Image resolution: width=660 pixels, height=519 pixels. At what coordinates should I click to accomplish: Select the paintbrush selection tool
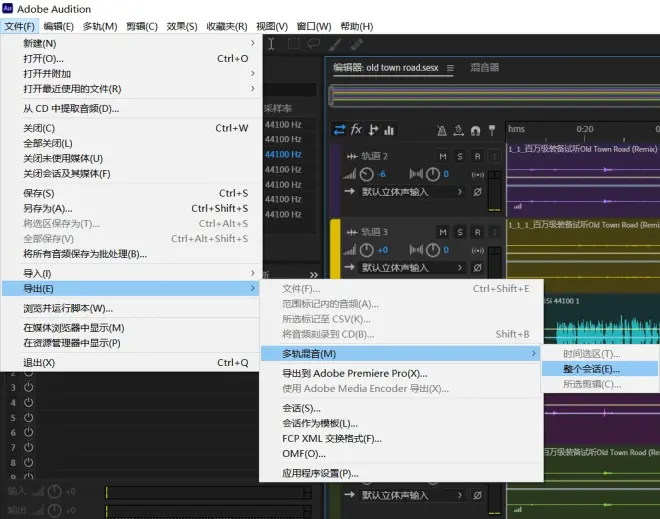[335, 44]
